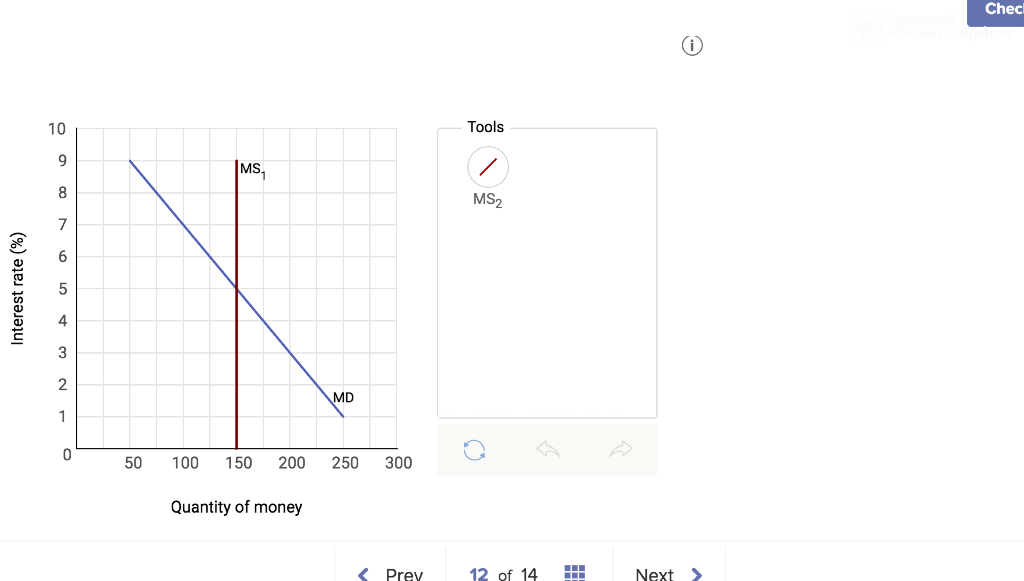Click the Next chevron arrow
This screenshot has width=1024, height=581.
click(x=697, y=573)
